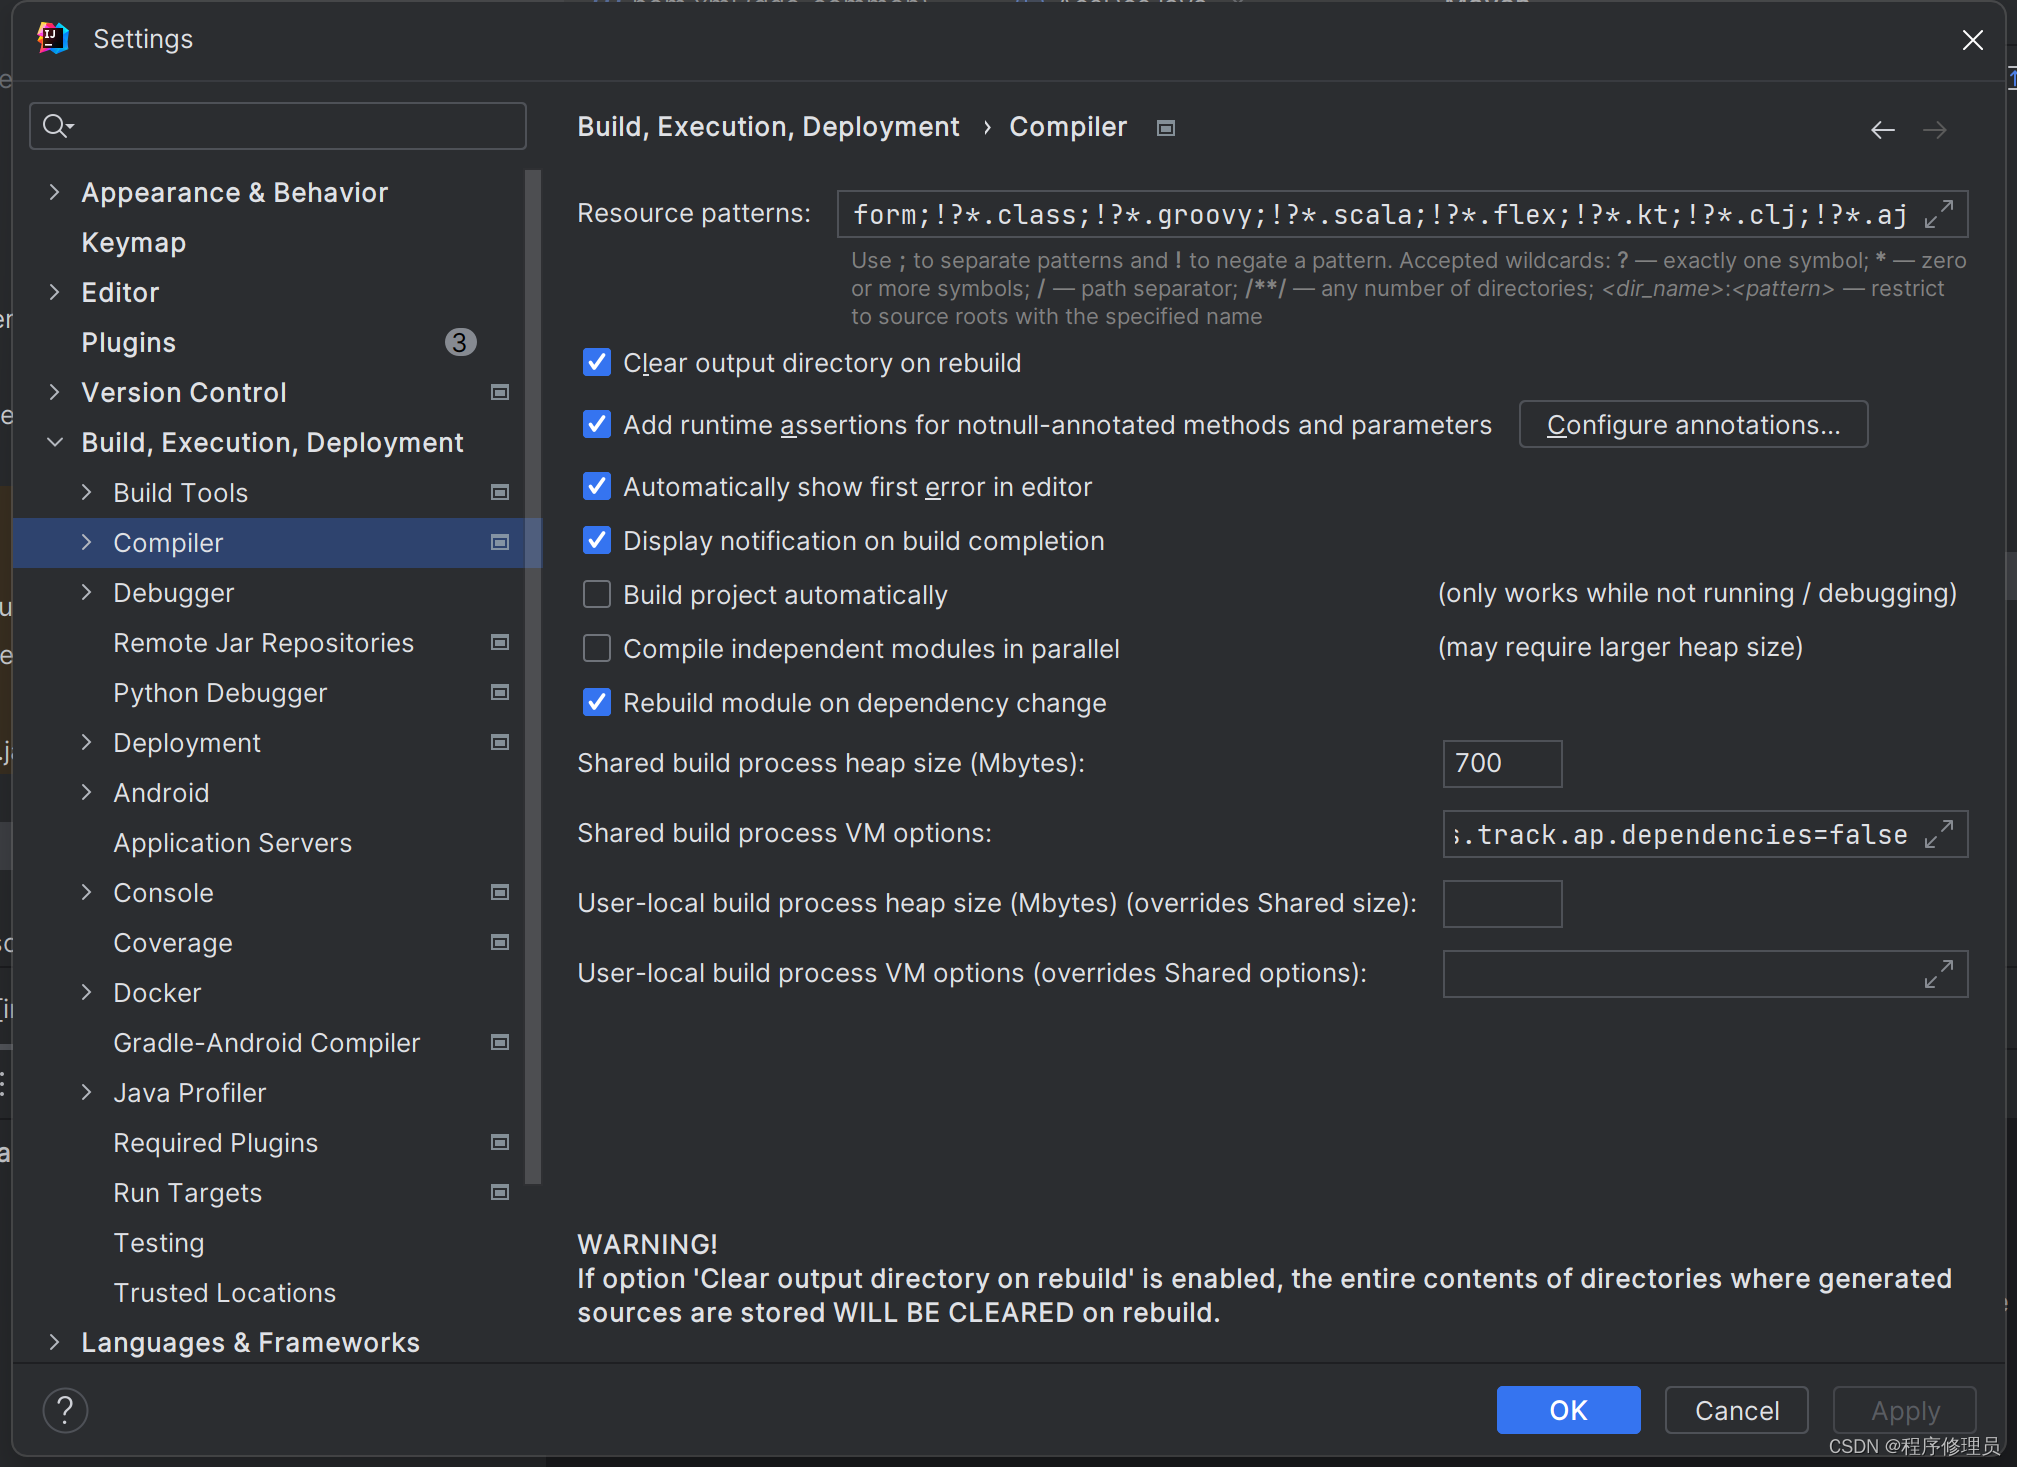Open the Keymap settings page
Image resolution: width=2017 pixels, height=1467 pixels.
coord(133,243)
